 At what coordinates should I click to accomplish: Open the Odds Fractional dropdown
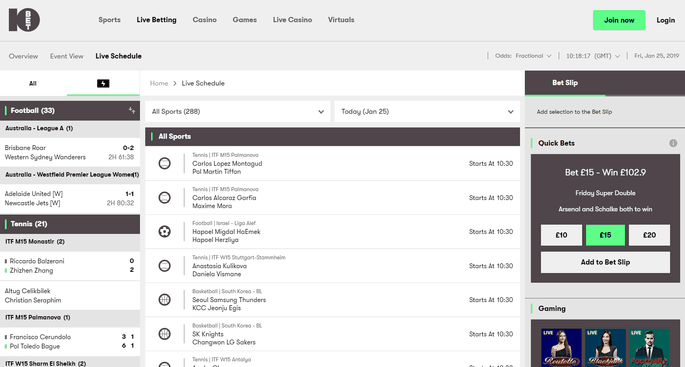coord(523,56)
